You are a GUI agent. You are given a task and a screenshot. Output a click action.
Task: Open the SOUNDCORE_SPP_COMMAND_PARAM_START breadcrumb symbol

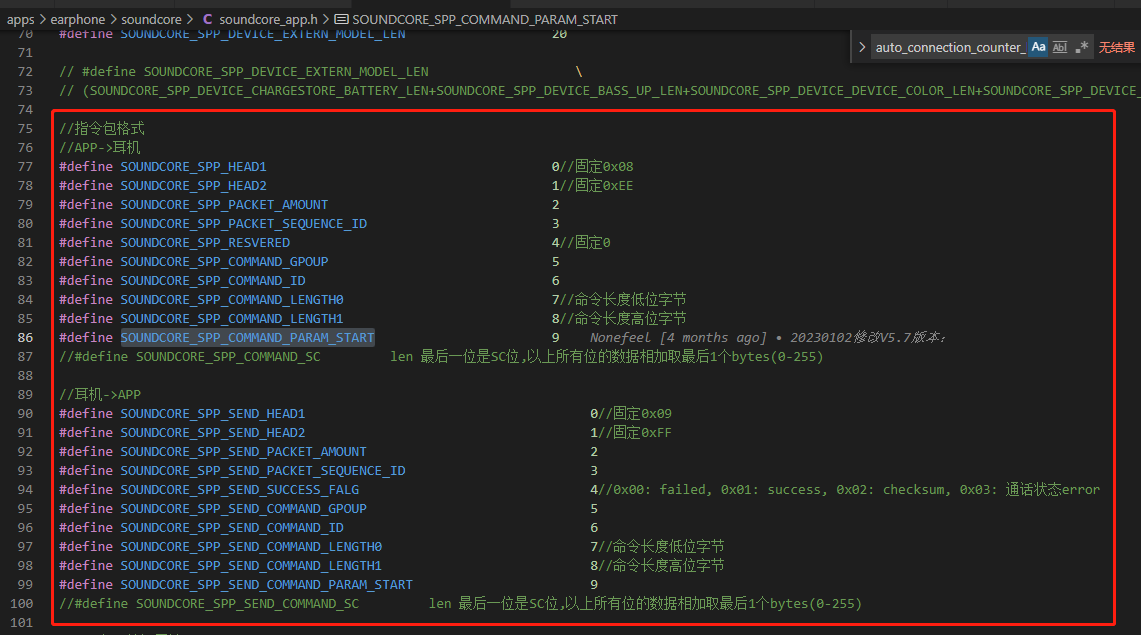point(485,20)
